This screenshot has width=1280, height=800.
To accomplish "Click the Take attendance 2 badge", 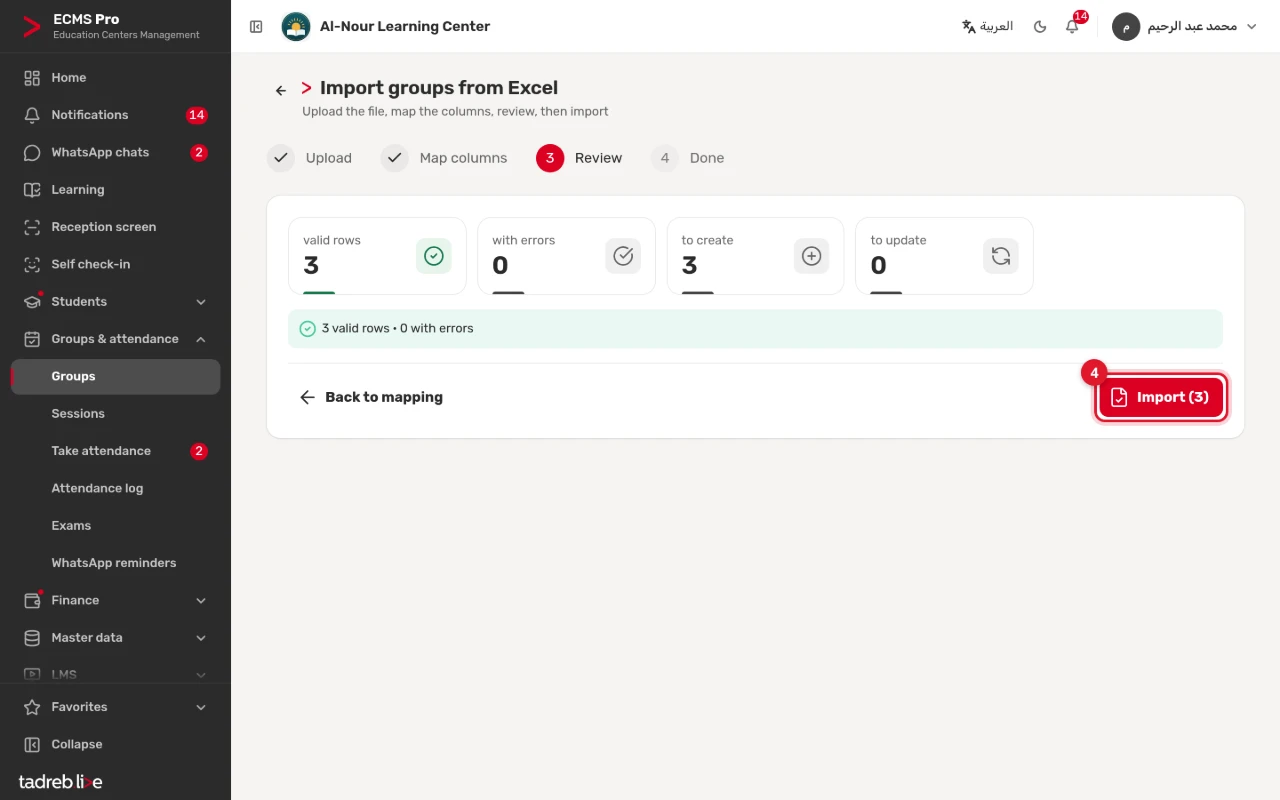I will point(199,451).
